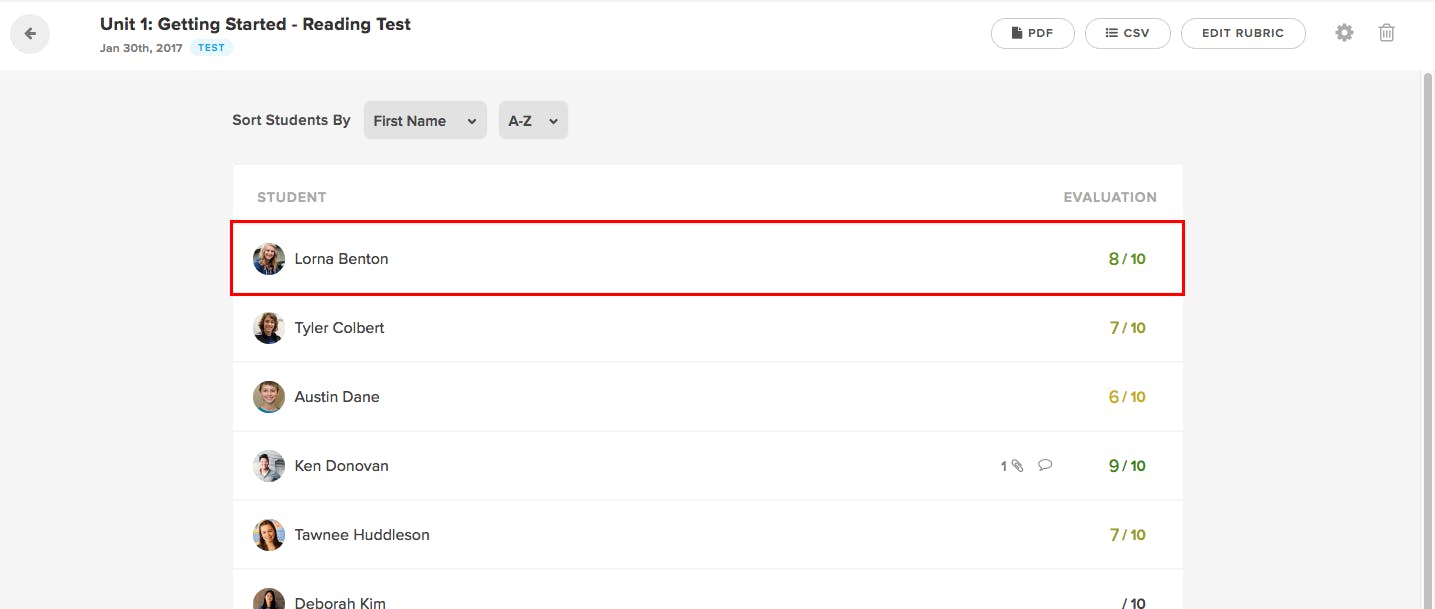1435x609 pixels.
Task: Select the student name Ken Donovan
Action: point(341,466)
